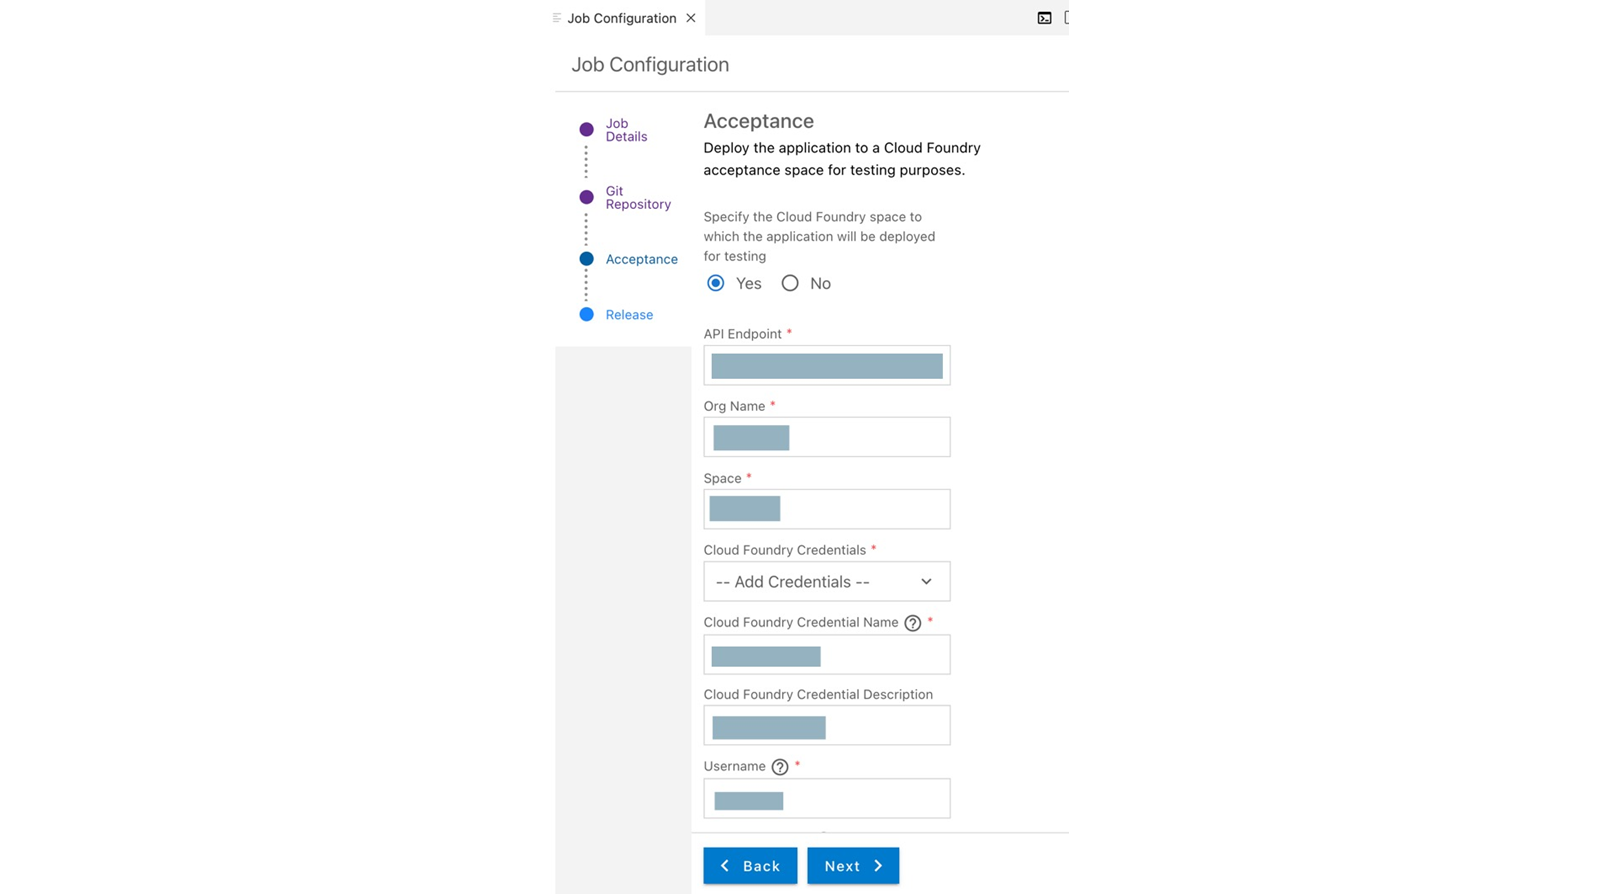This screenshot has height=894, width=1600.
Task: Select the Acceptance wizard step
Action: (641, 259)
